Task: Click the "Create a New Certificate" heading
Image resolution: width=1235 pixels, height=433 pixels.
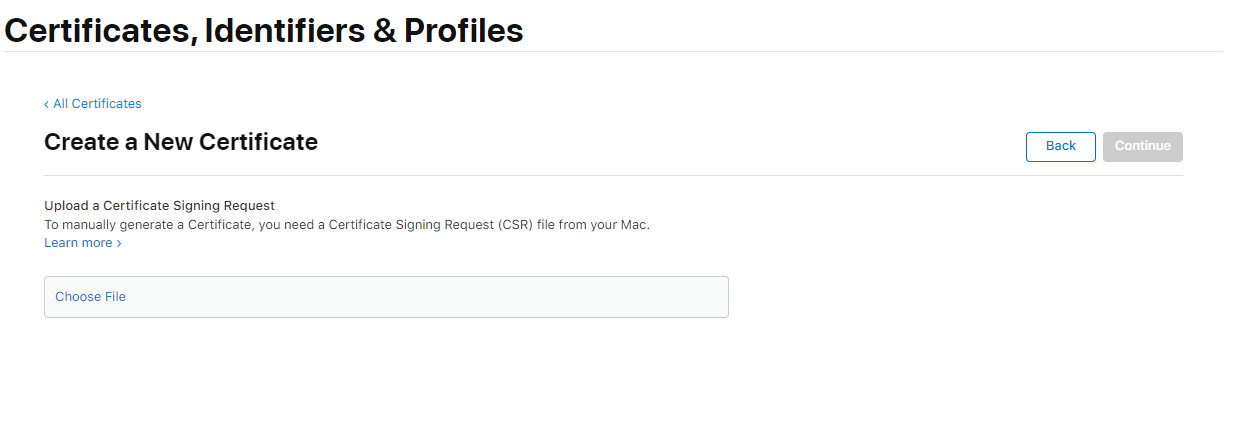Action: (x=181, y=142)
